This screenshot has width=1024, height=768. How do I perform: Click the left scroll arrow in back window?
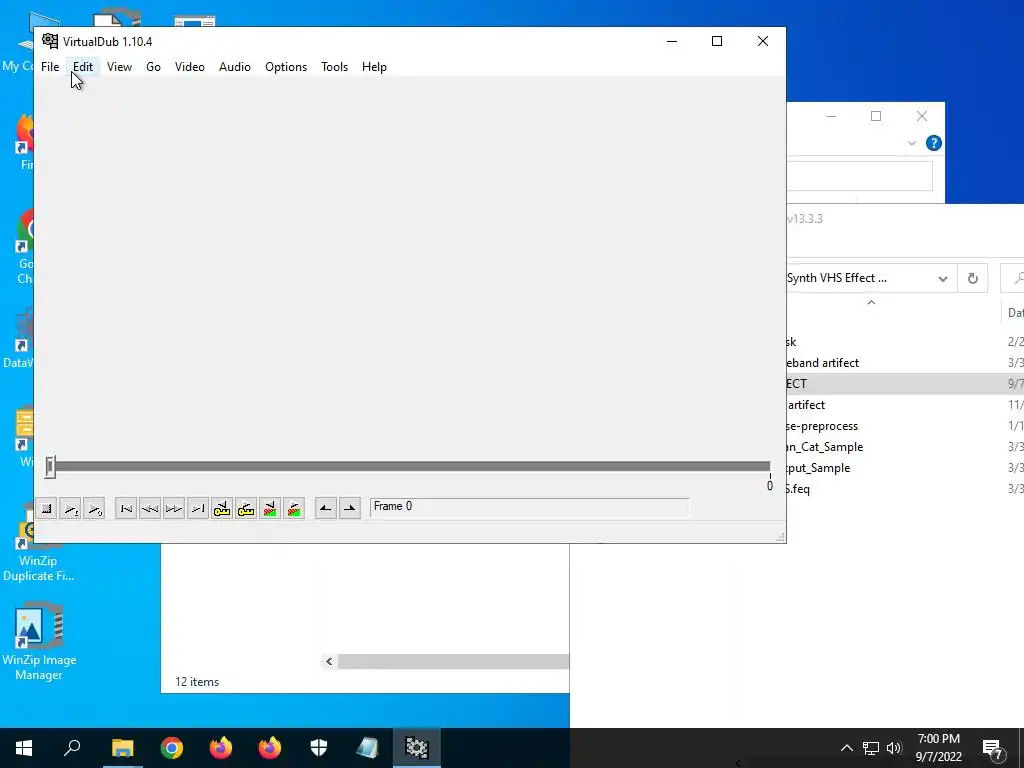329,662
